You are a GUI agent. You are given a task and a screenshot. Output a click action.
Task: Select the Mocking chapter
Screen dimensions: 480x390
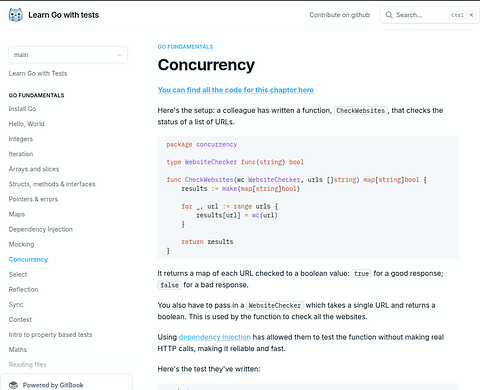coord(21,244)
